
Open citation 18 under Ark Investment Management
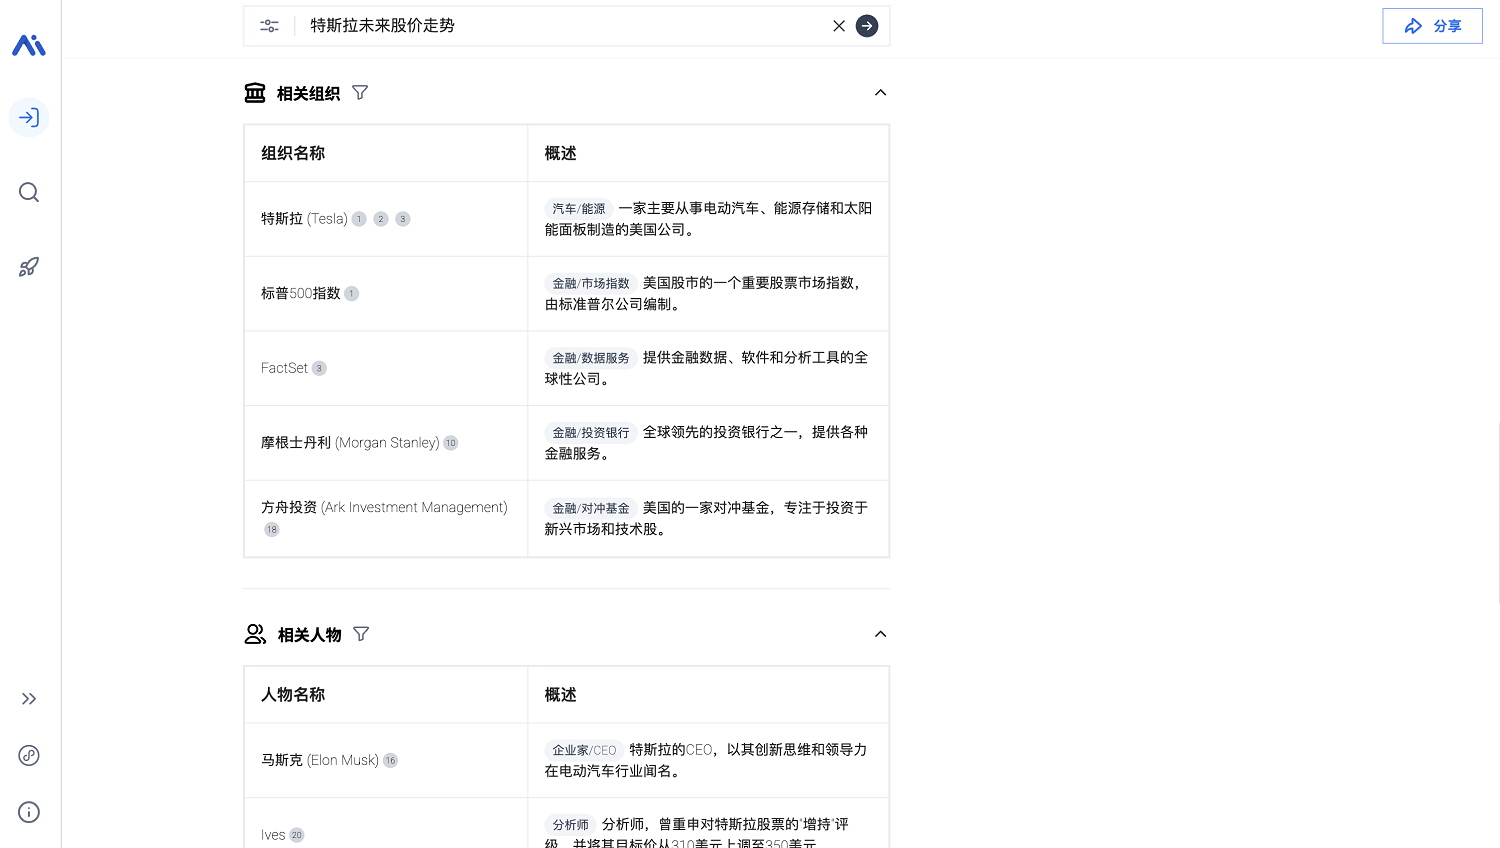[x=272, y=529]
